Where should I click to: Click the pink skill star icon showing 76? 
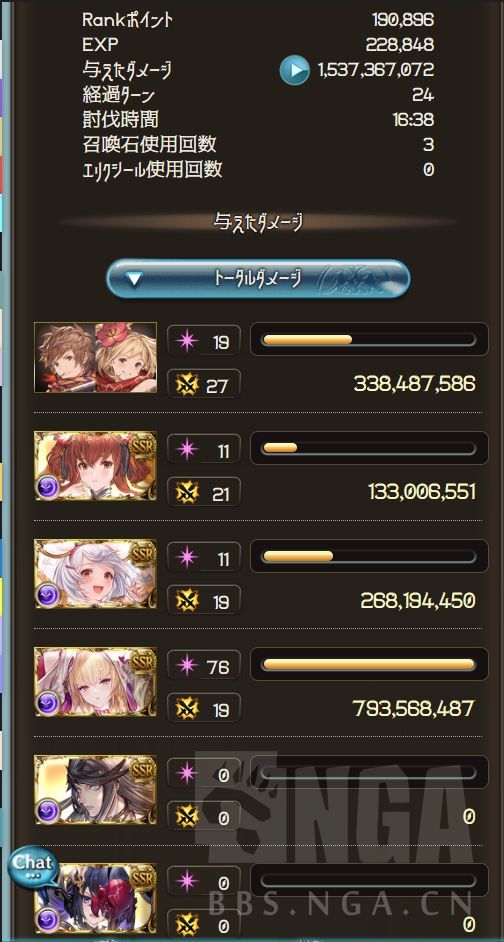[x=184, y=667]
